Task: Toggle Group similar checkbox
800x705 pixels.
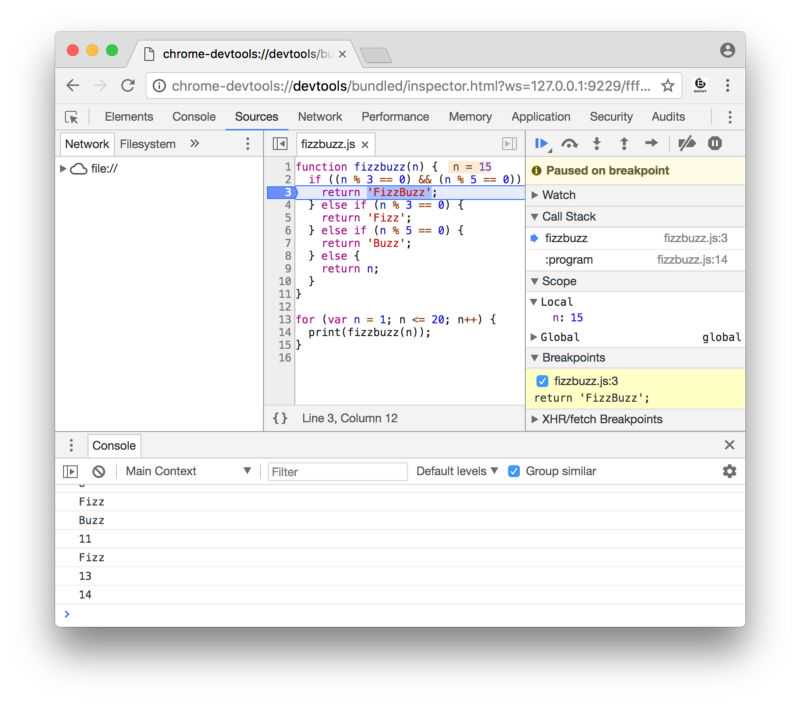Action: point(514,471)
